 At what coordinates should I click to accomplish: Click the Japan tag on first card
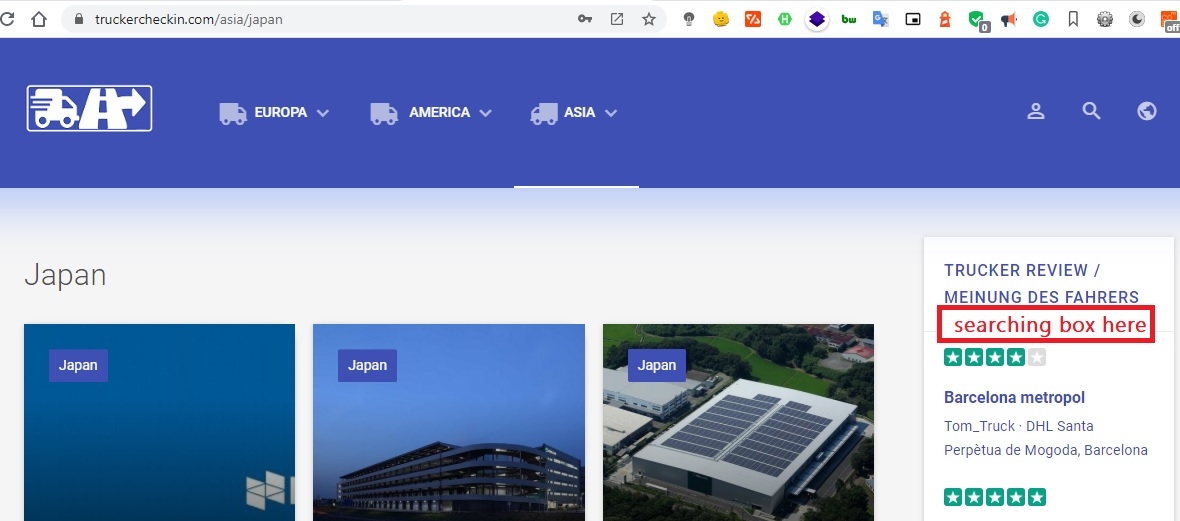(x=78, y=365)
